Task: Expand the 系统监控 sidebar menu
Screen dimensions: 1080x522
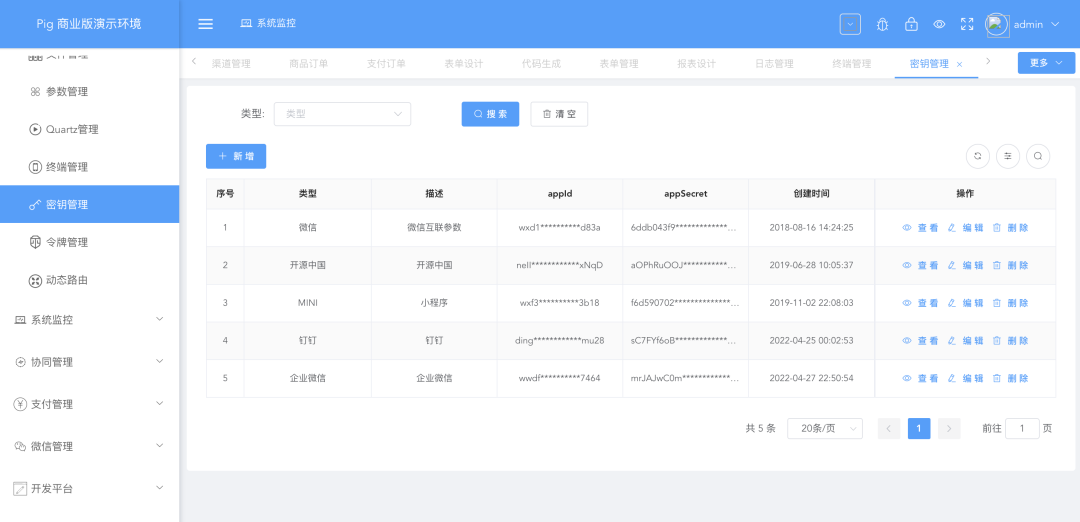Action: point(90,320)
